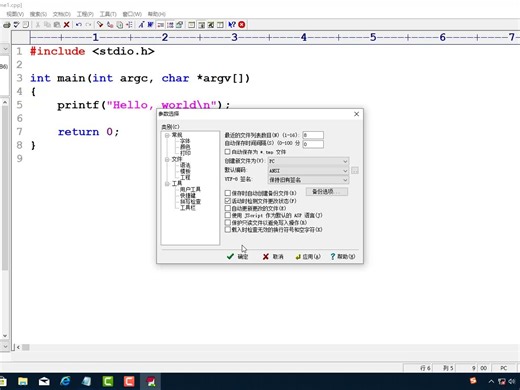Click the Set Font 'A' toolbar icon
Viewport: 520px width, 390px height.
point(141,25)
